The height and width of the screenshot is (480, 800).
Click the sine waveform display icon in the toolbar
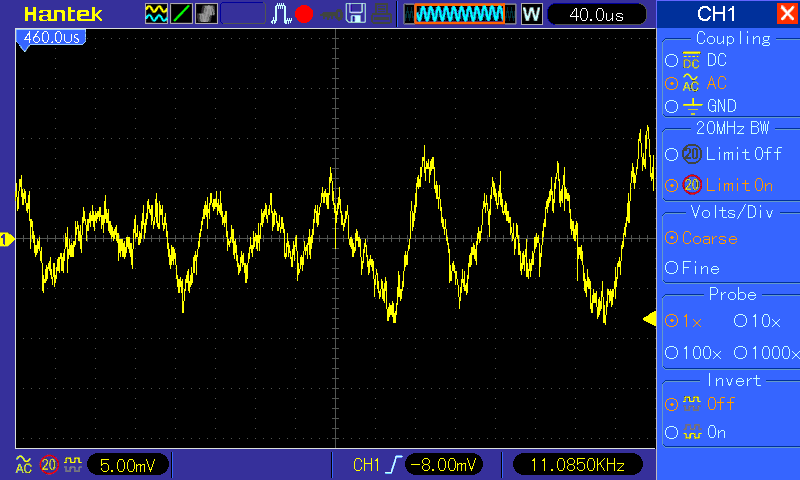coord(156,14)
